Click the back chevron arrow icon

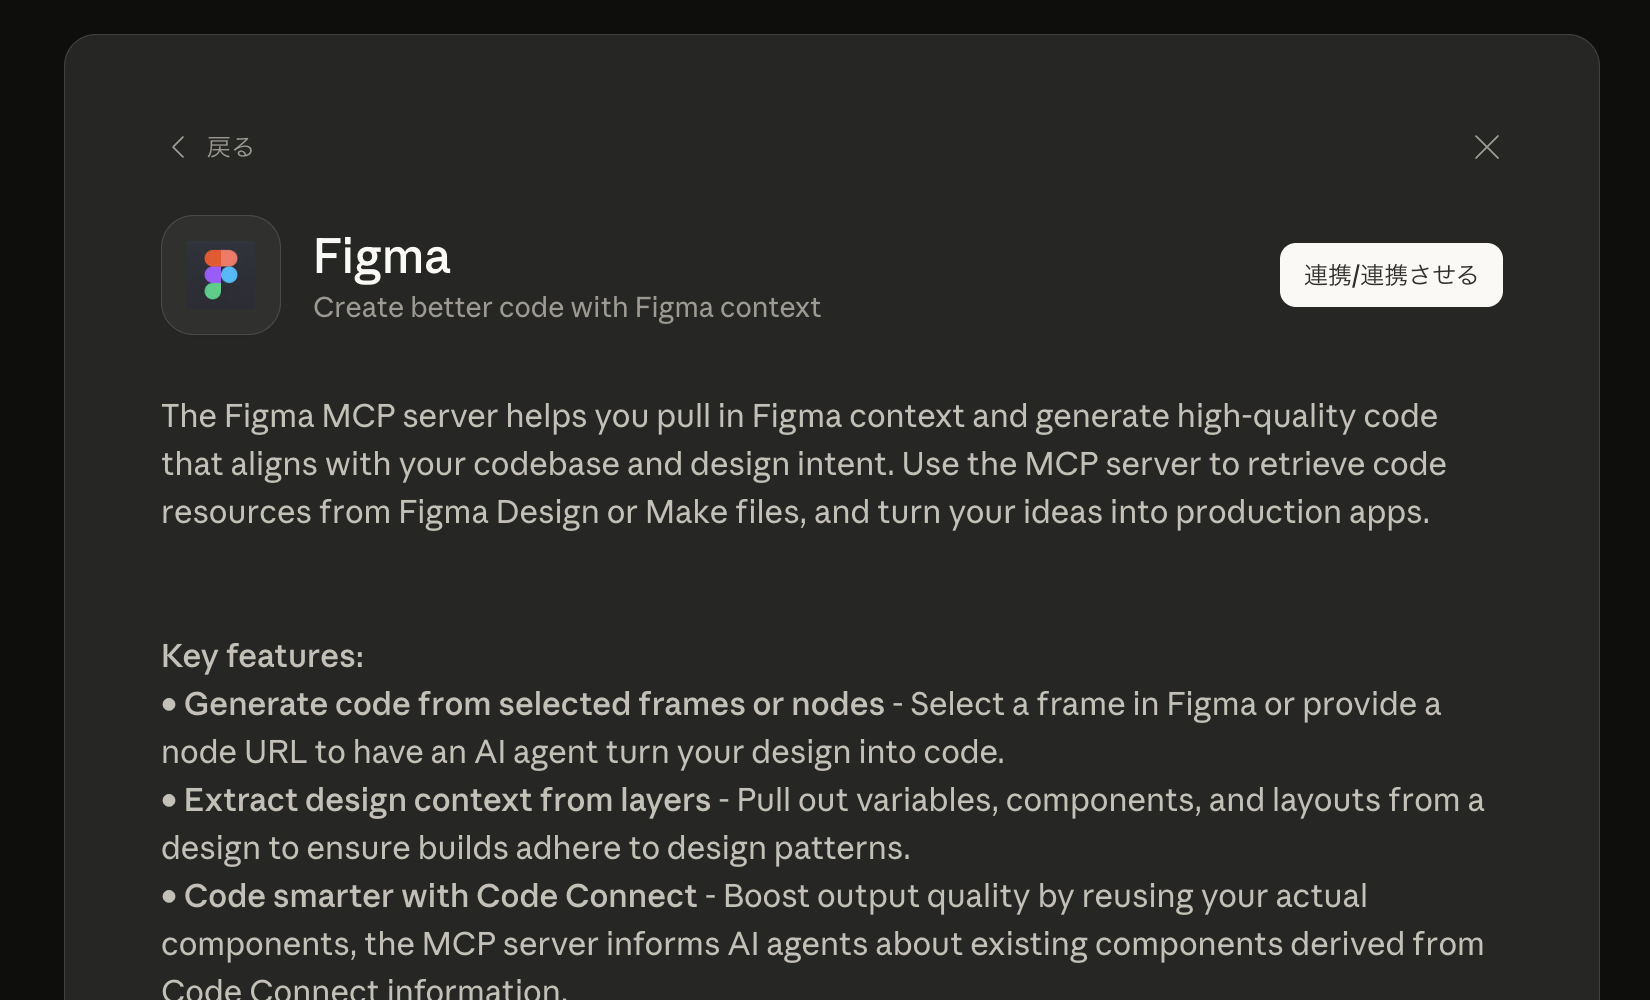coord(178,147)
